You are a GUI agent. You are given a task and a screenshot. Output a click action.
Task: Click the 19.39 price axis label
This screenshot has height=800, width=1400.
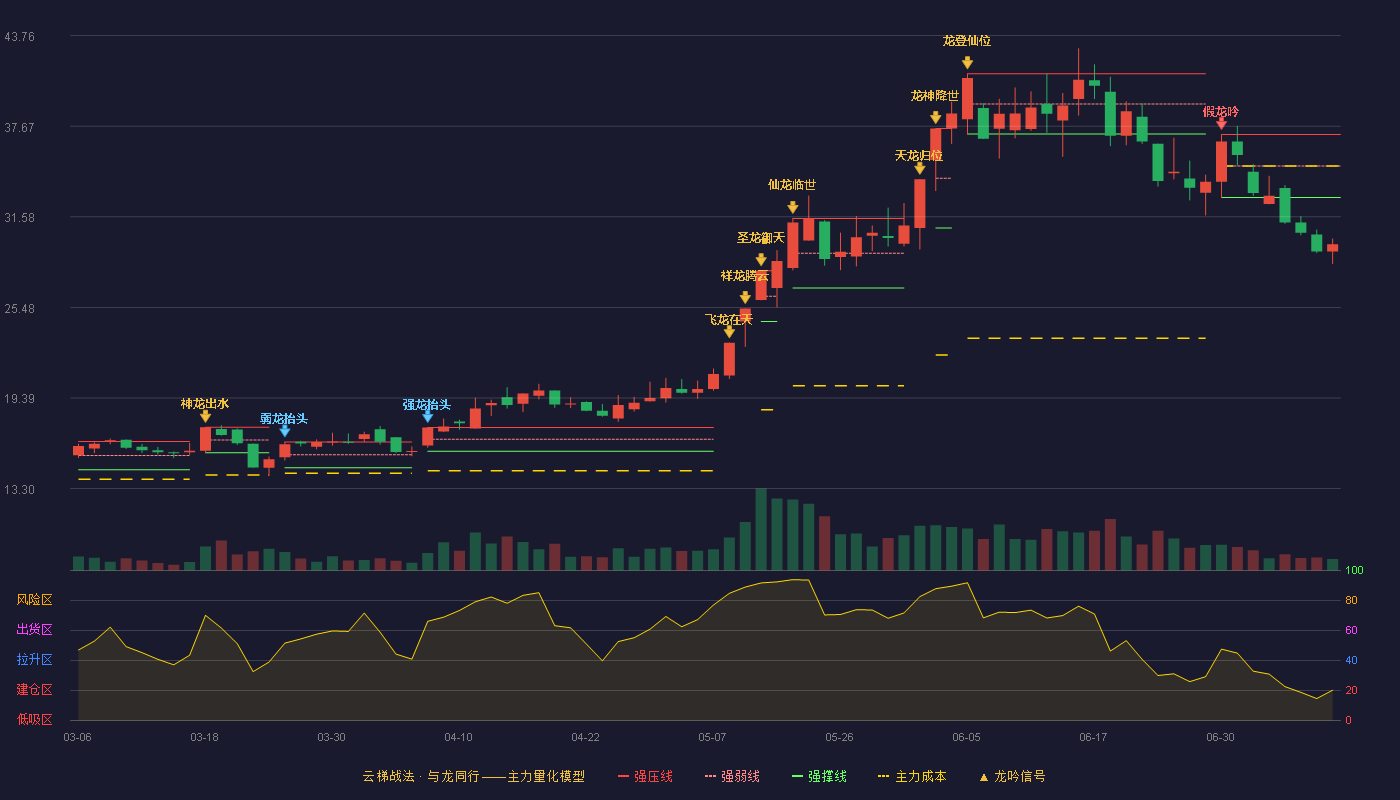[x=20, y=399]
